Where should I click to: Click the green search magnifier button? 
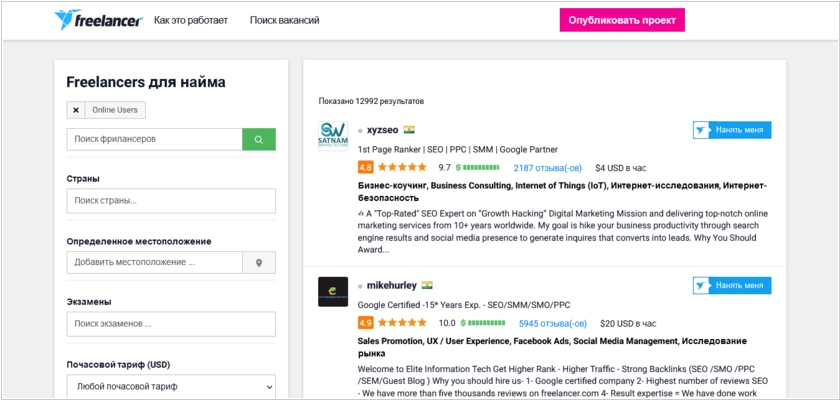(x=259, y=139)
